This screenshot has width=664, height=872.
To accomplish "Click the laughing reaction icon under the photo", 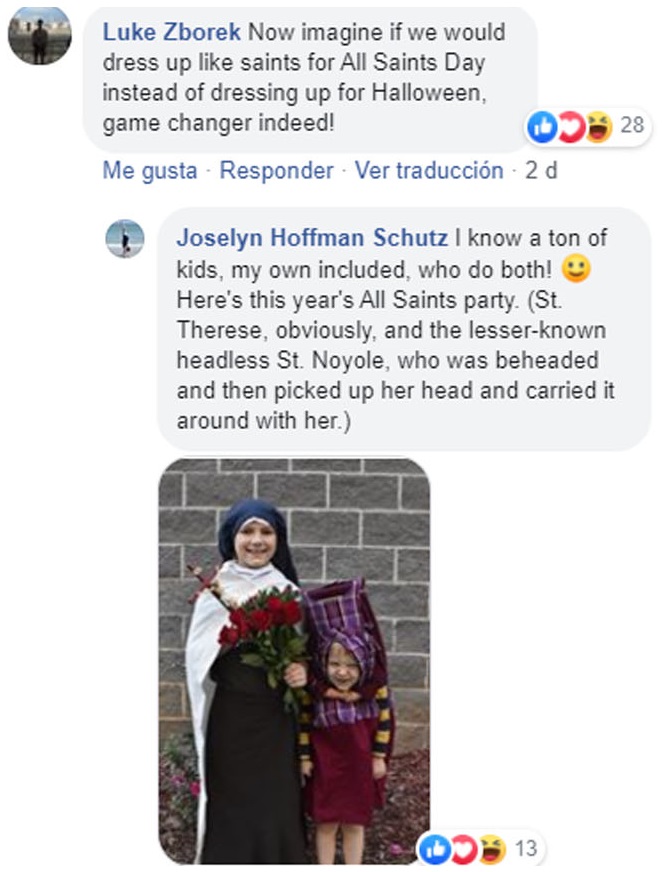I will (x=492, y=849).
